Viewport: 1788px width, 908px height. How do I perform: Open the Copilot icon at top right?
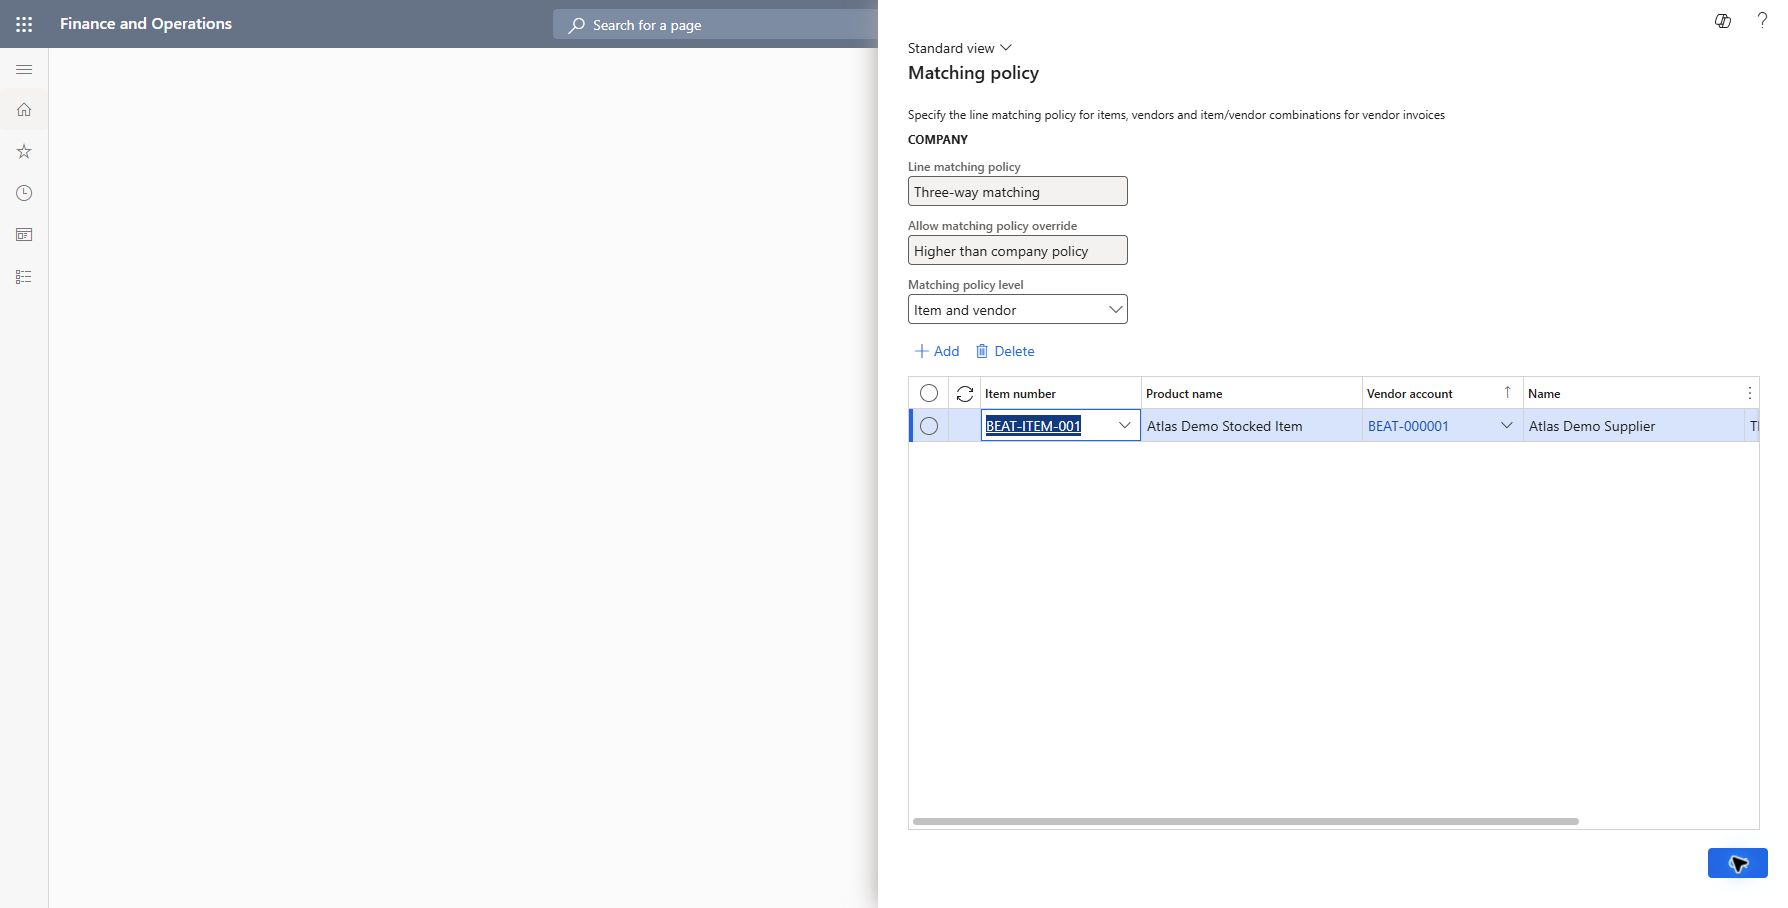pyautogui.click(x=1722, y=21)
